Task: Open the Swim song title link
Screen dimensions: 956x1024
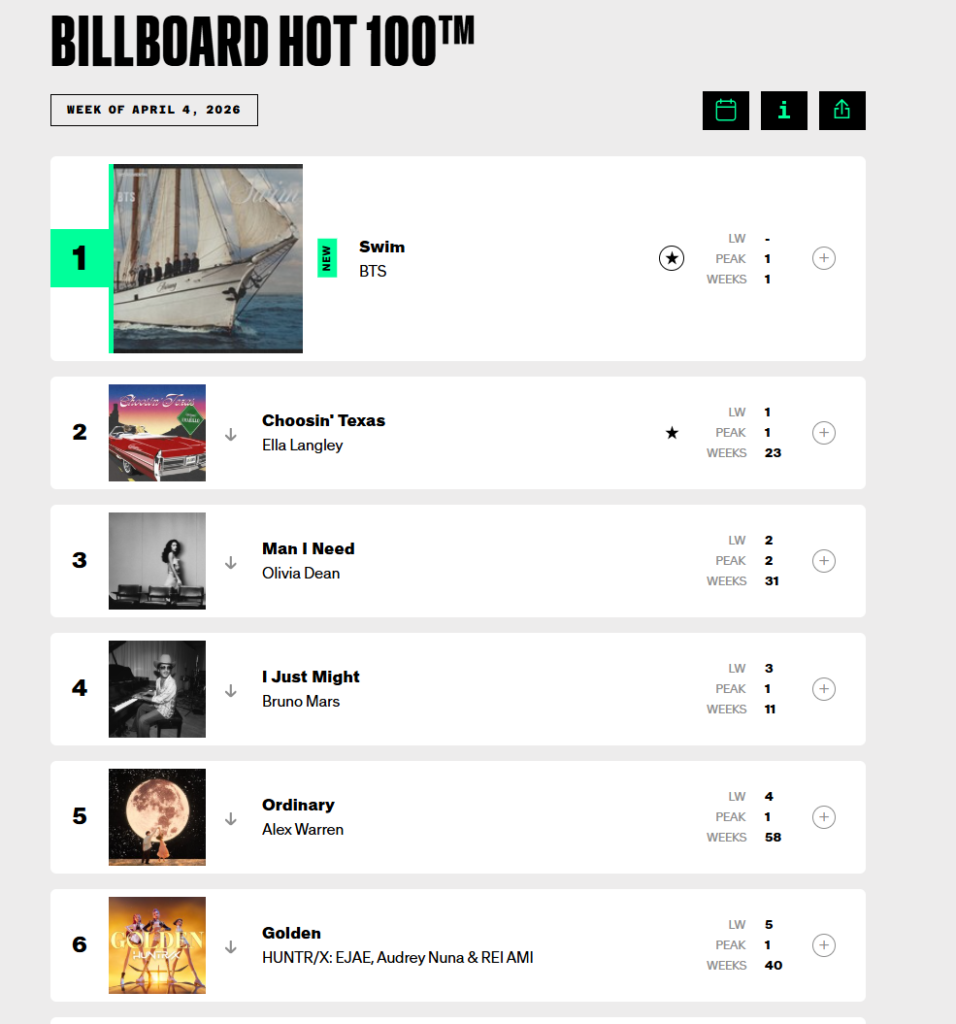Action: point(382,247)
